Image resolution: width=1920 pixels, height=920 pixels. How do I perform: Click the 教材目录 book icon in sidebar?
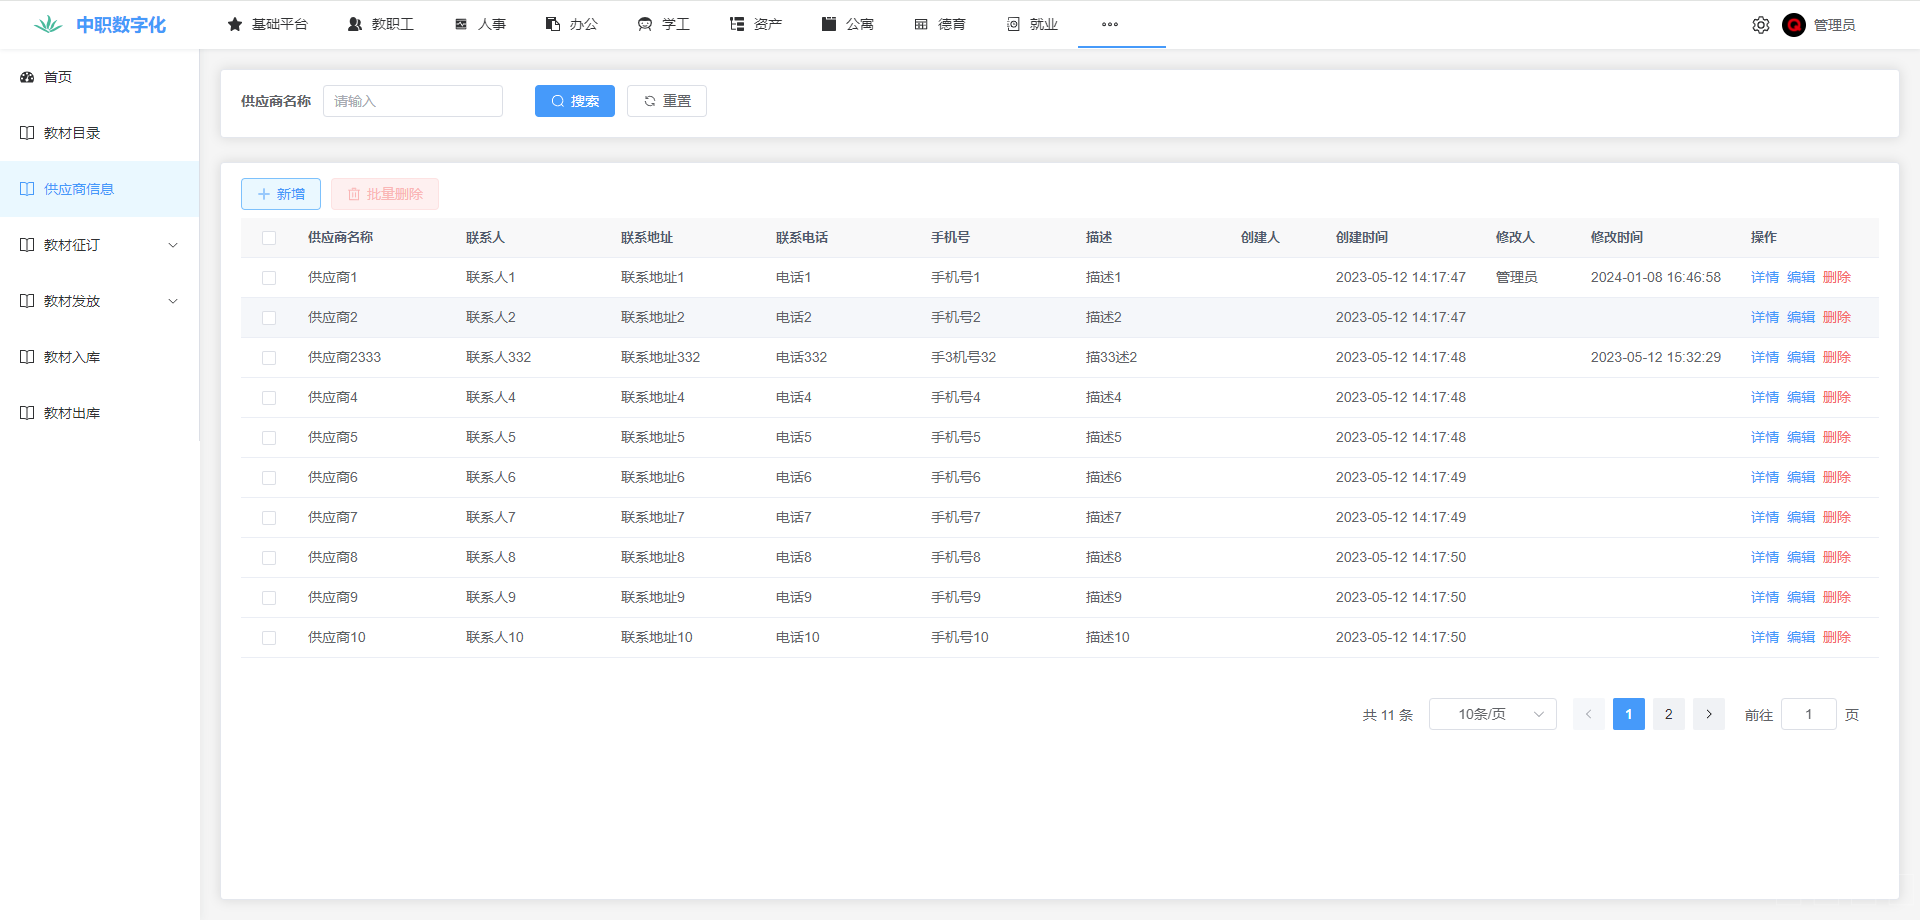tap(27, 133)
